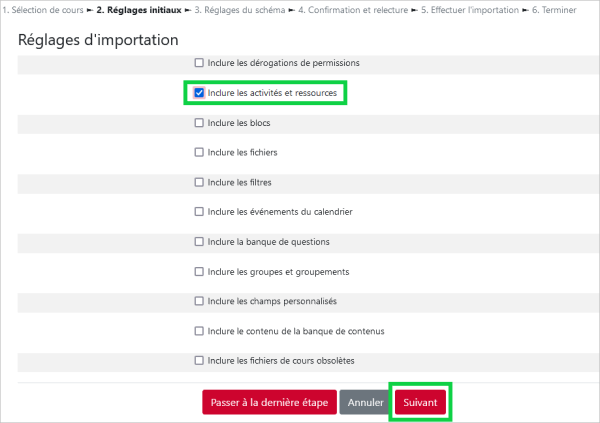Select step 2. Réglages initiaux
This screenshot has height=423, width=600.
[x=139, y=10]
